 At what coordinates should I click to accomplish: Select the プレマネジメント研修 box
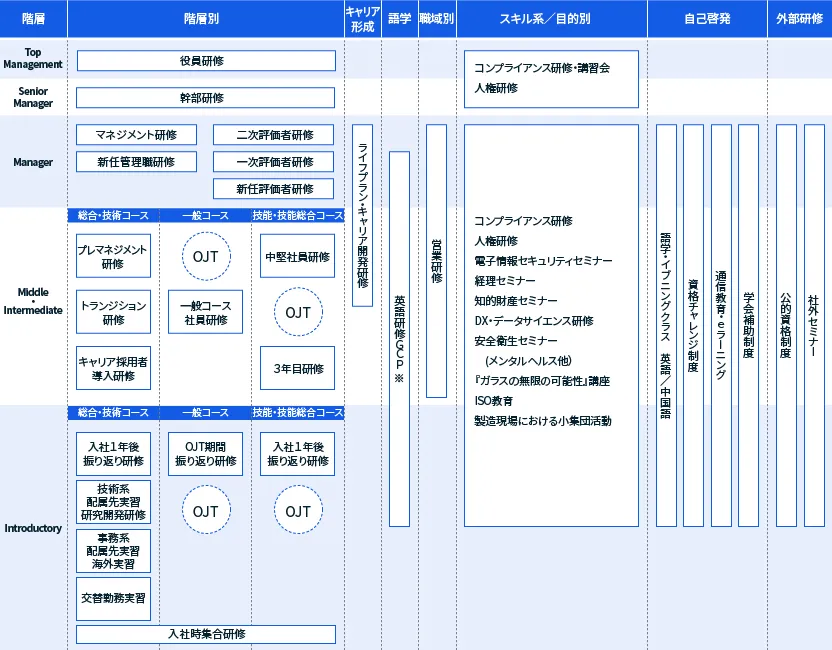coord(113,256)
